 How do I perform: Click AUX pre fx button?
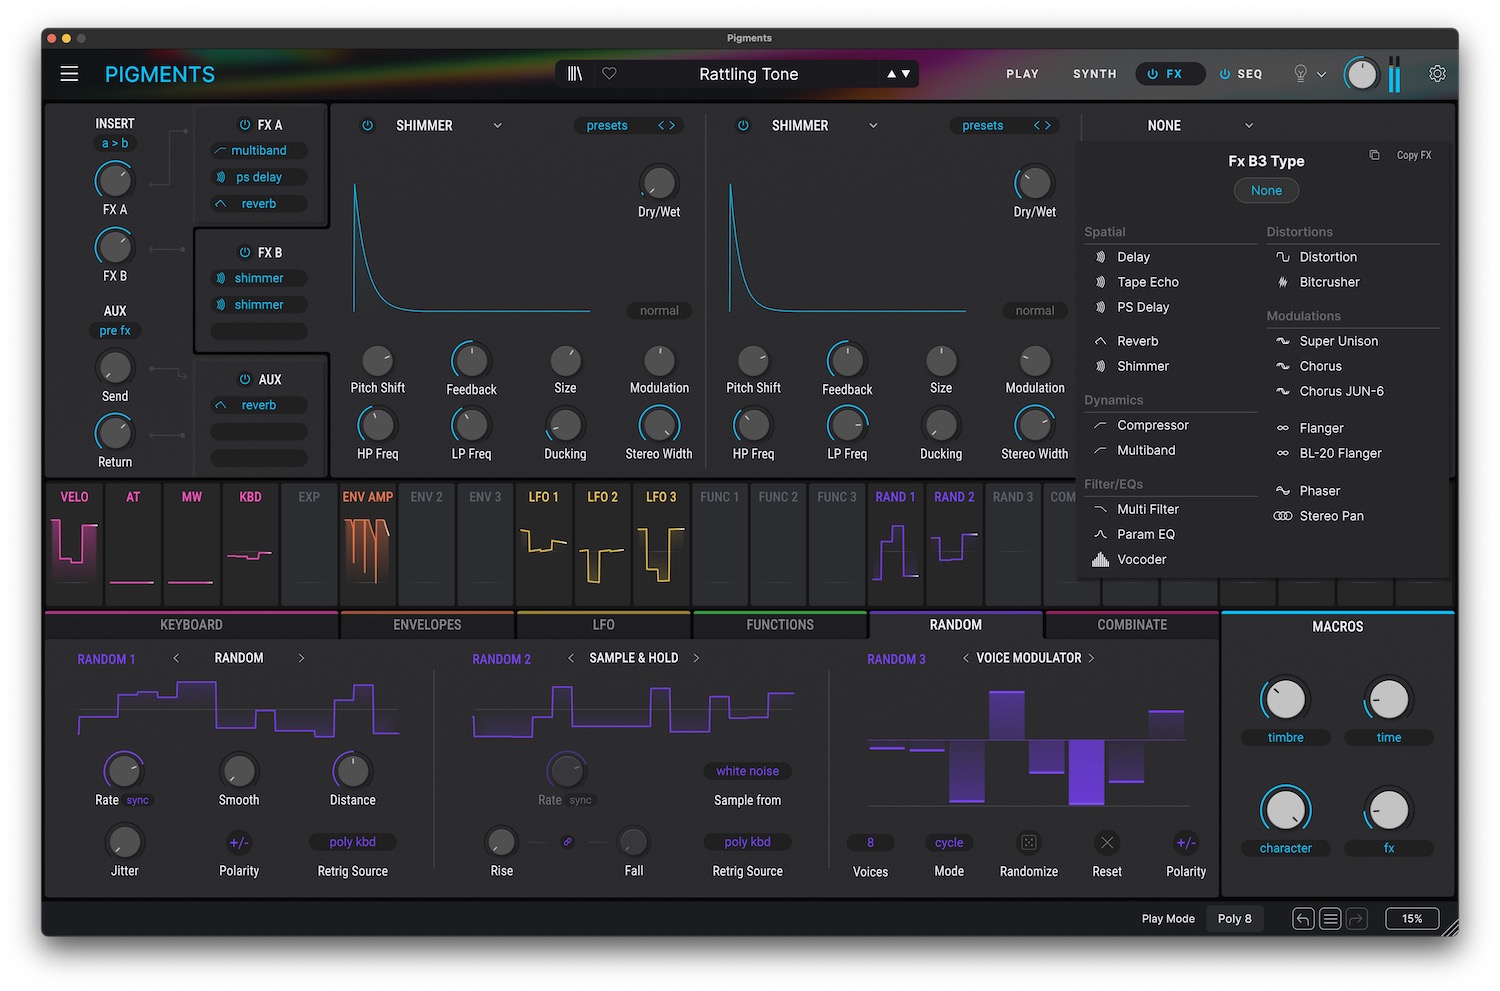(x=115, y=330)
